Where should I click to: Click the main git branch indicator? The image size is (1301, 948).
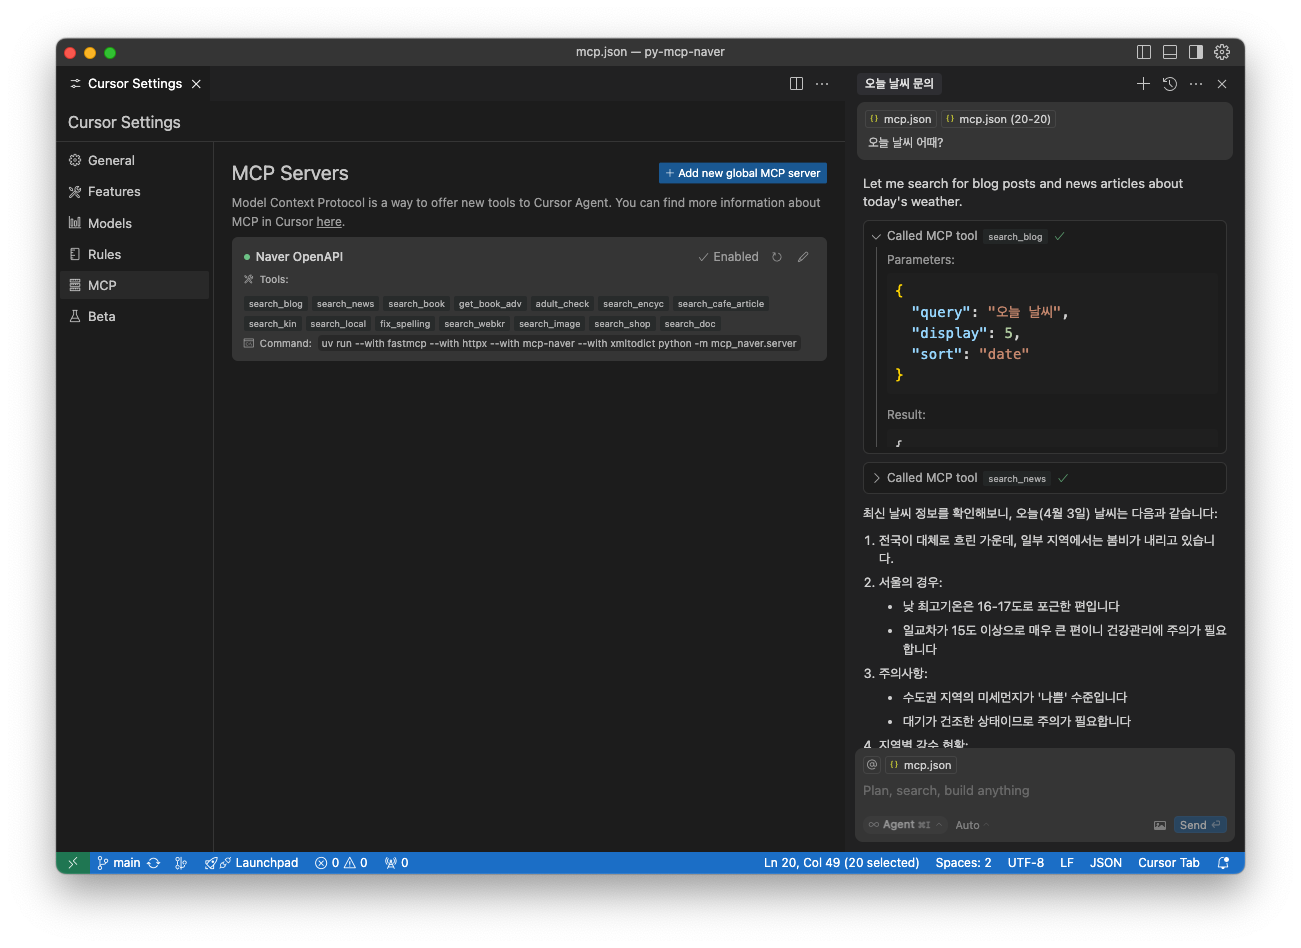pos(119,863)
